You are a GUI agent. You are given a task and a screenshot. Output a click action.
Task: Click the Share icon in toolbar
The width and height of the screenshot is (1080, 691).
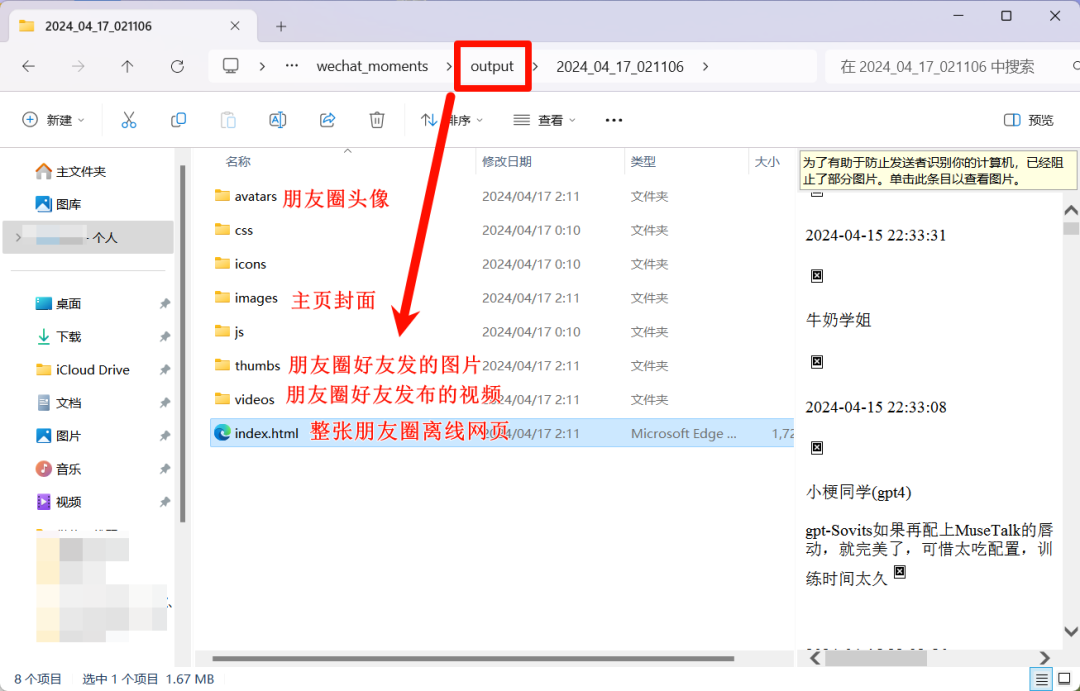pos(327,120)
